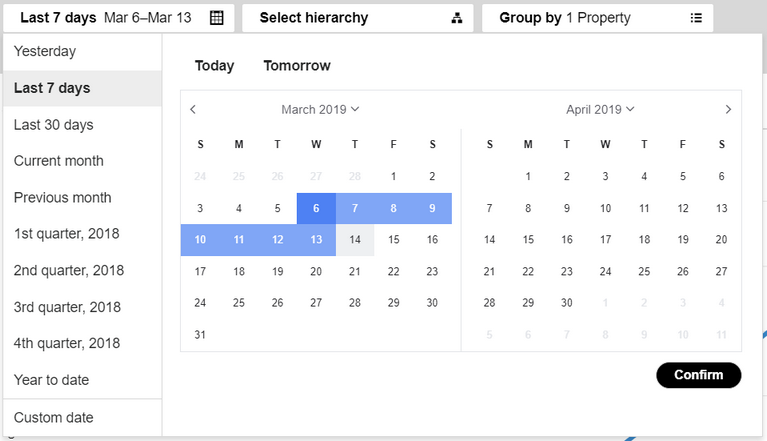Expand the March 2019 month dropdown

click(x=320, y=110)
